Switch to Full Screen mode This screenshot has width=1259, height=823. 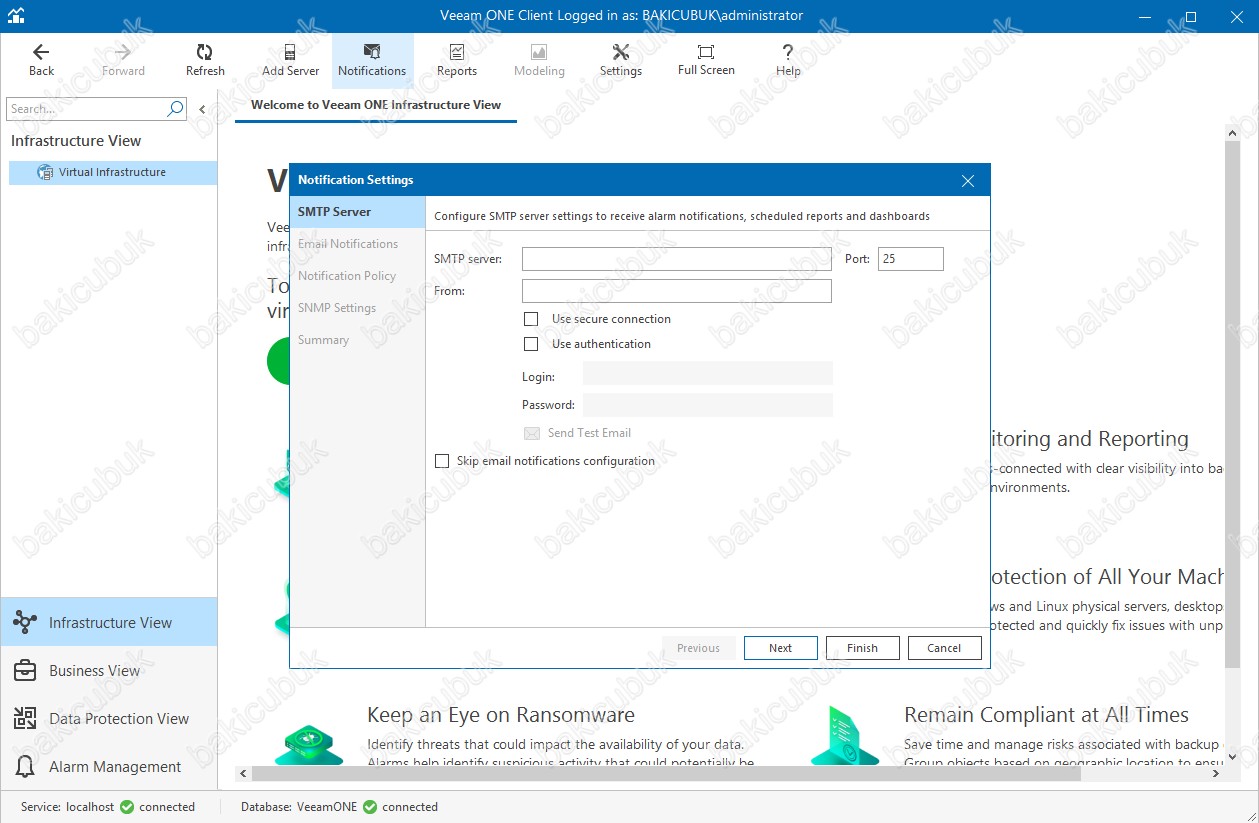tap(706, 60)
